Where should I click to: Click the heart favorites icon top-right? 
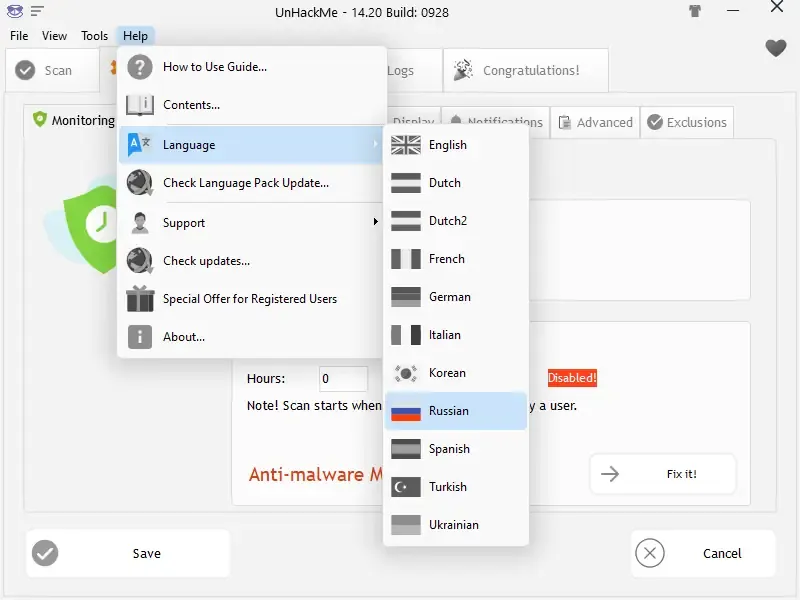[775, 47]
